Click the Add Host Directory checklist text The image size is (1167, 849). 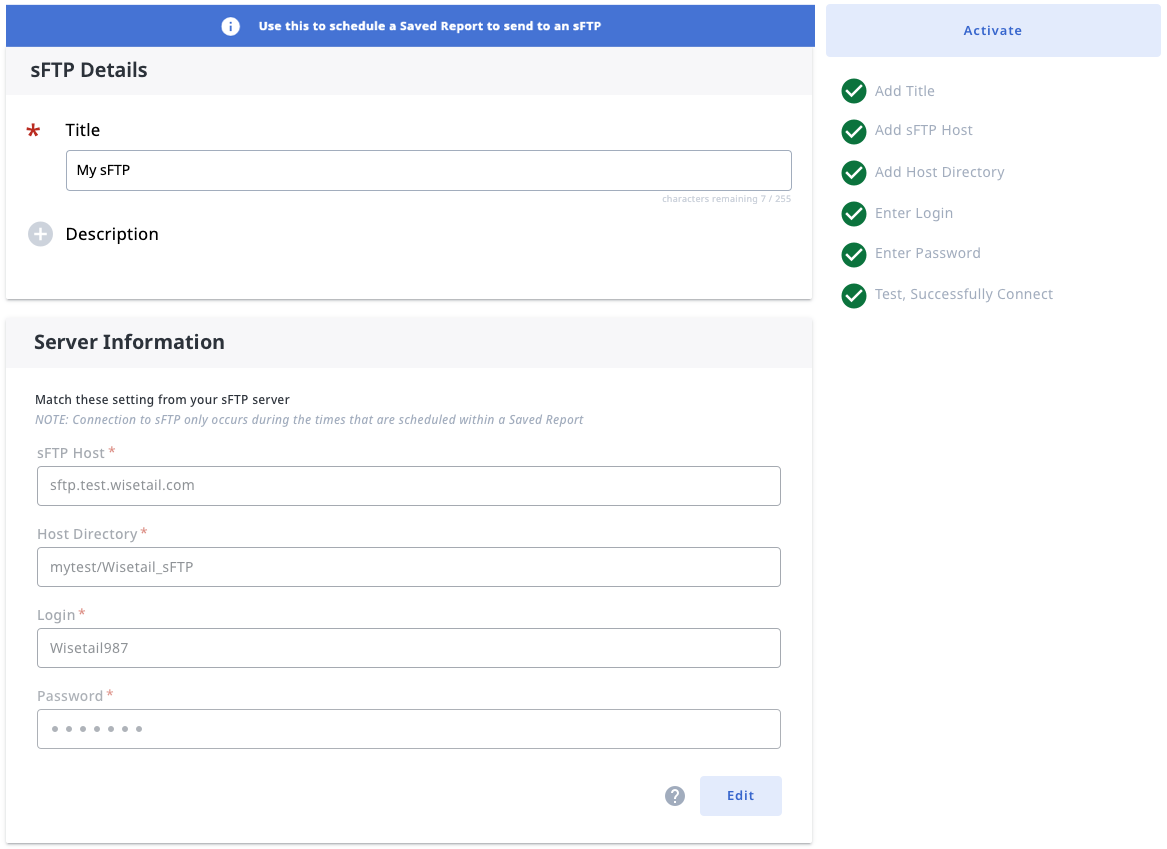[939, 172]
